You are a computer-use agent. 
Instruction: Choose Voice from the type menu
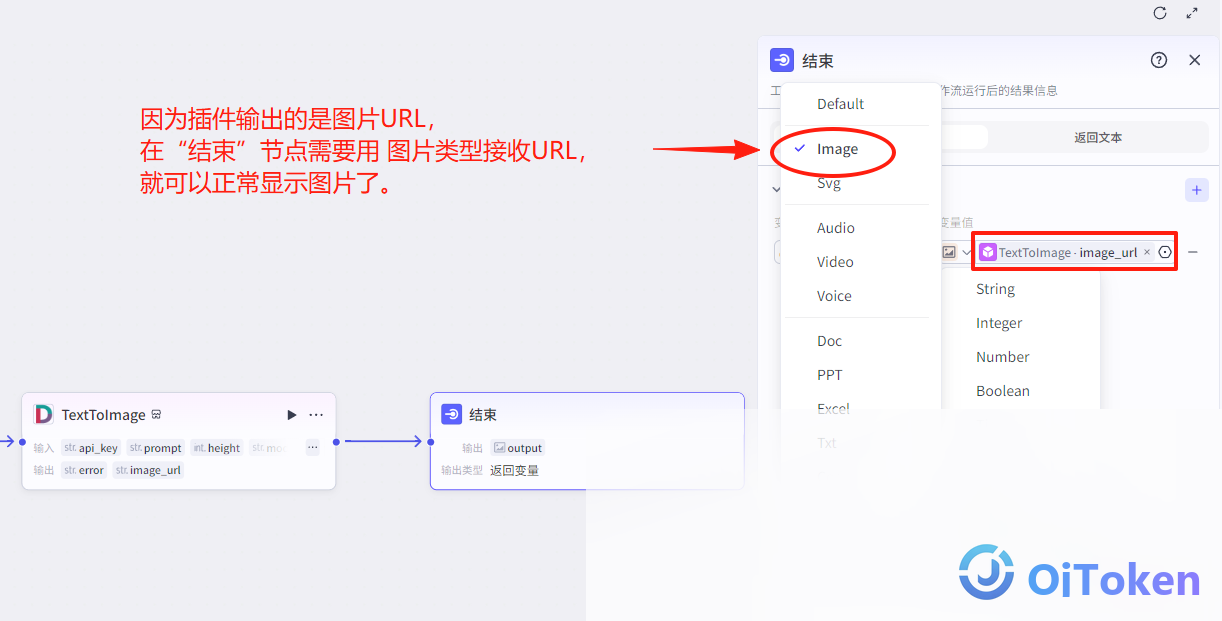tap(834, 296)
